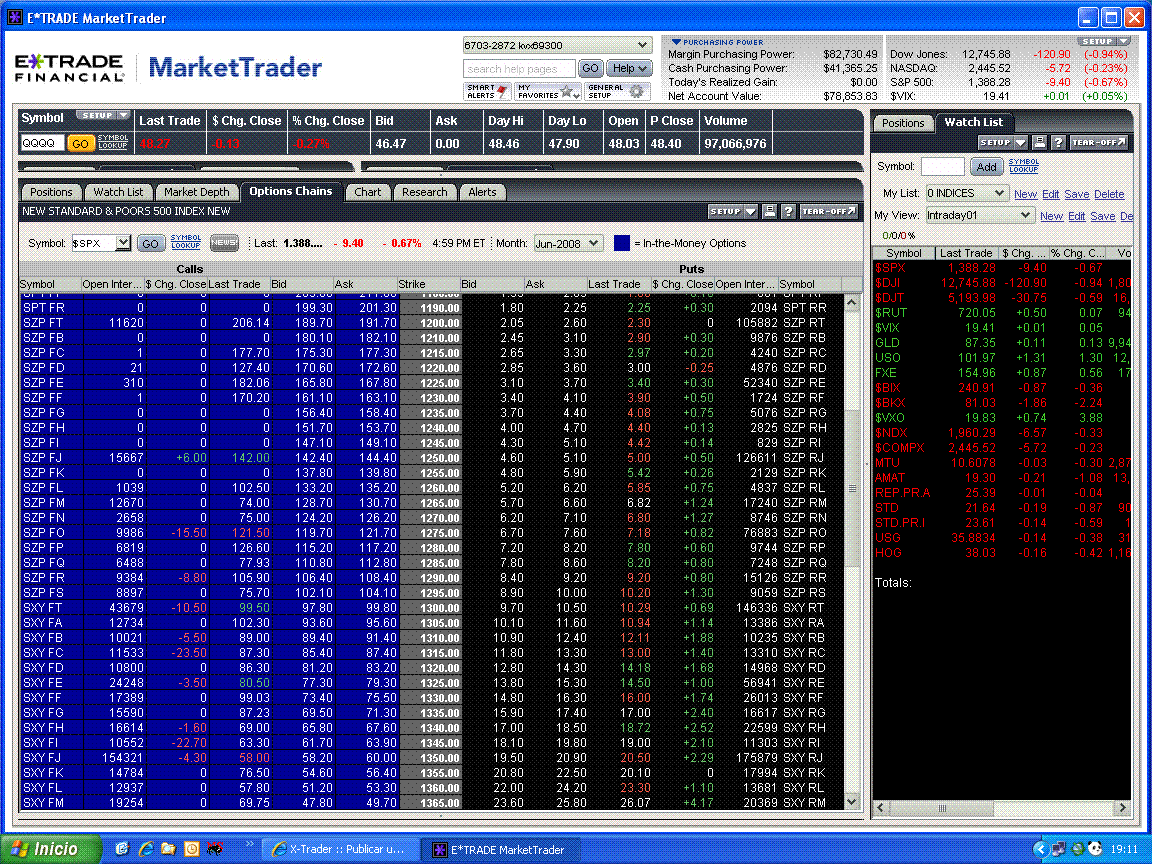
Task: Click New link for My List
Action: coord(1025,194)
